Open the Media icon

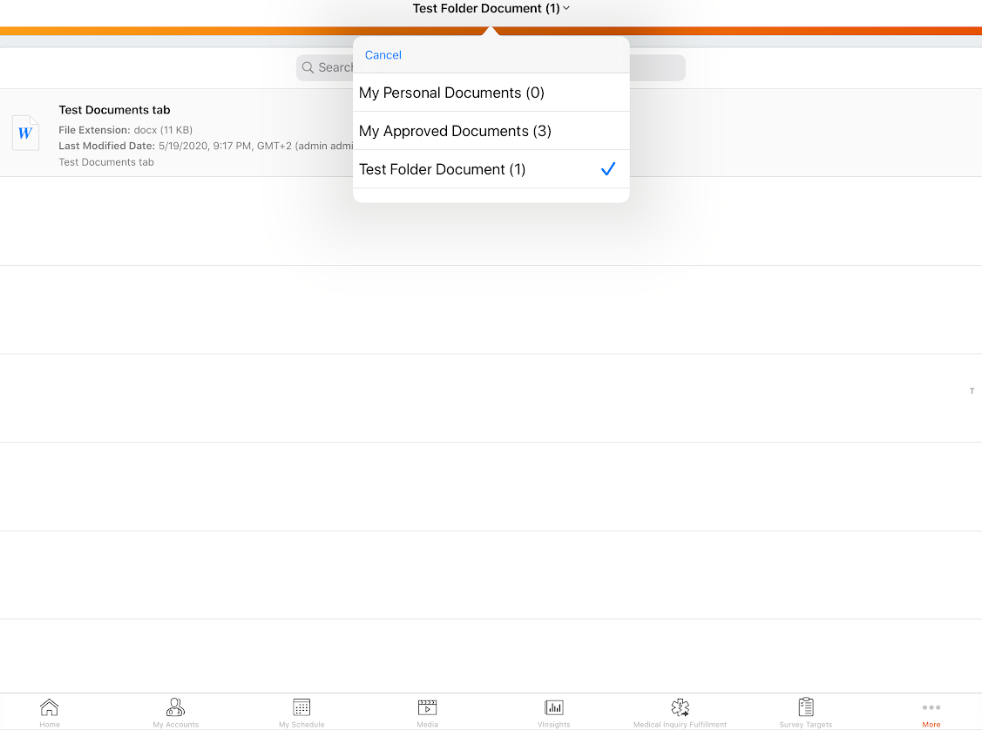pos(427,708)
